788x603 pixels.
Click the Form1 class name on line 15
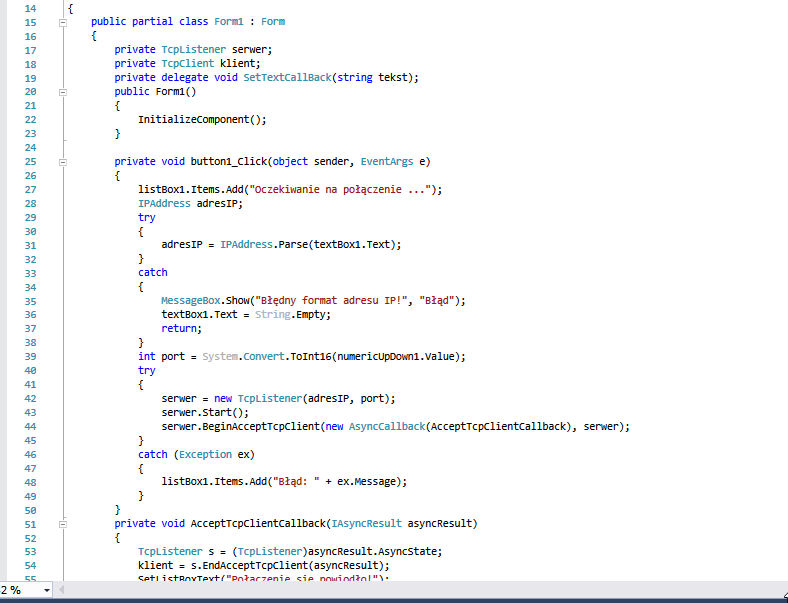pos(229,22)
